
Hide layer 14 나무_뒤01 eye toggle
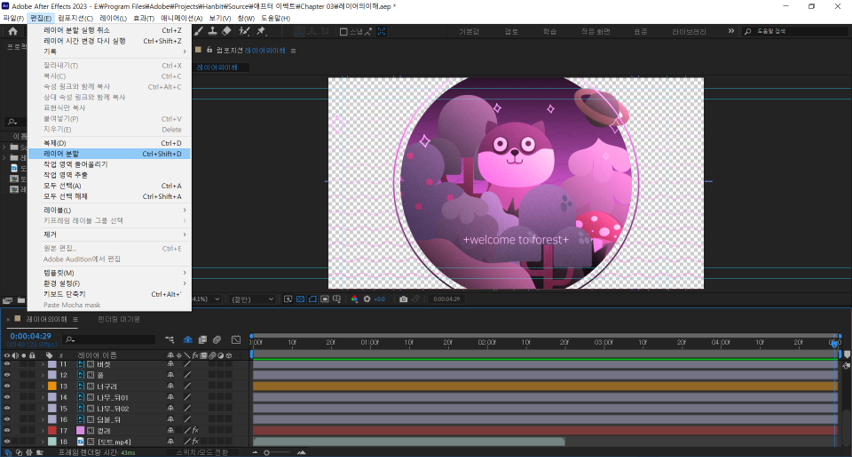coord(7,397)
